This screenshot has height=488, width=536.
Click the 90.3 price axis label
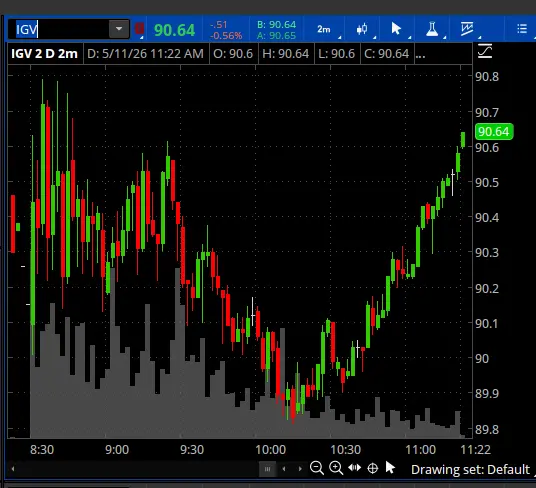487,253
